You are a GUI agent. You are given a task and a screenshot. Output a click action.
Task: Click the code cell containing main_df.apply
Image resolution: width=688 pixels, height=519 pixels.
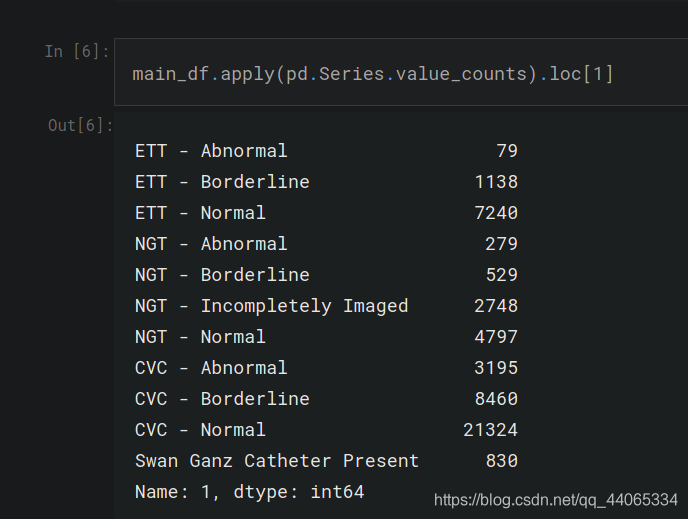click(401, 72)
